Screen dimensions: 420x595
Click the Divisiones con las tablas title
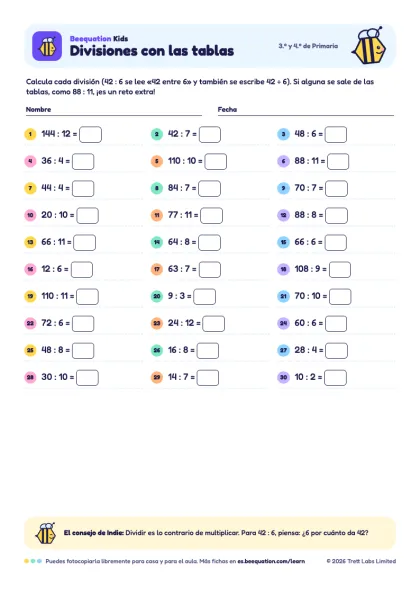[x=152, y=51]
